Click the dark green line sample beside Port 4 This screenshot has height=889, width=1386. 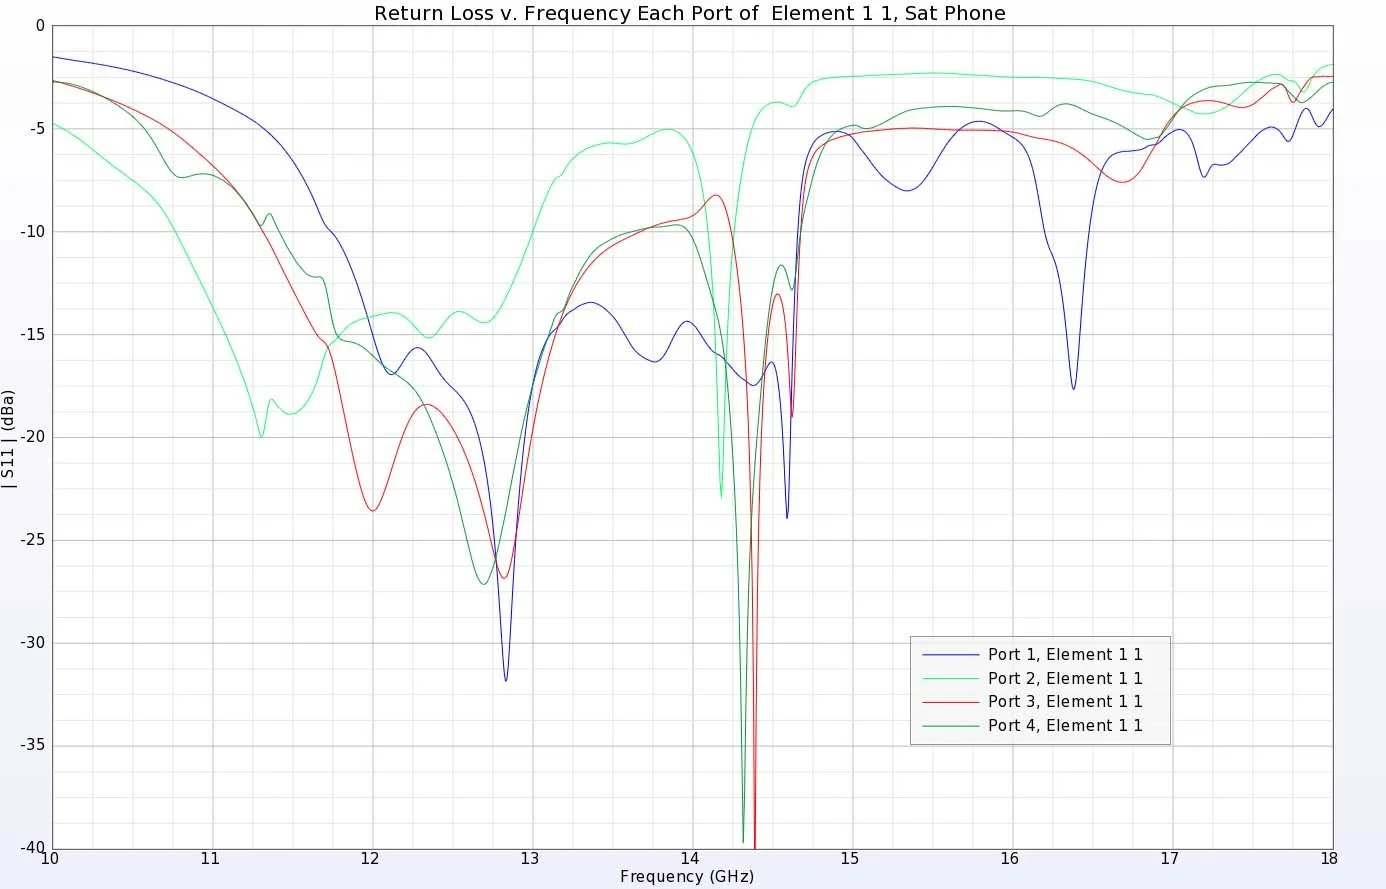(950, 725)
